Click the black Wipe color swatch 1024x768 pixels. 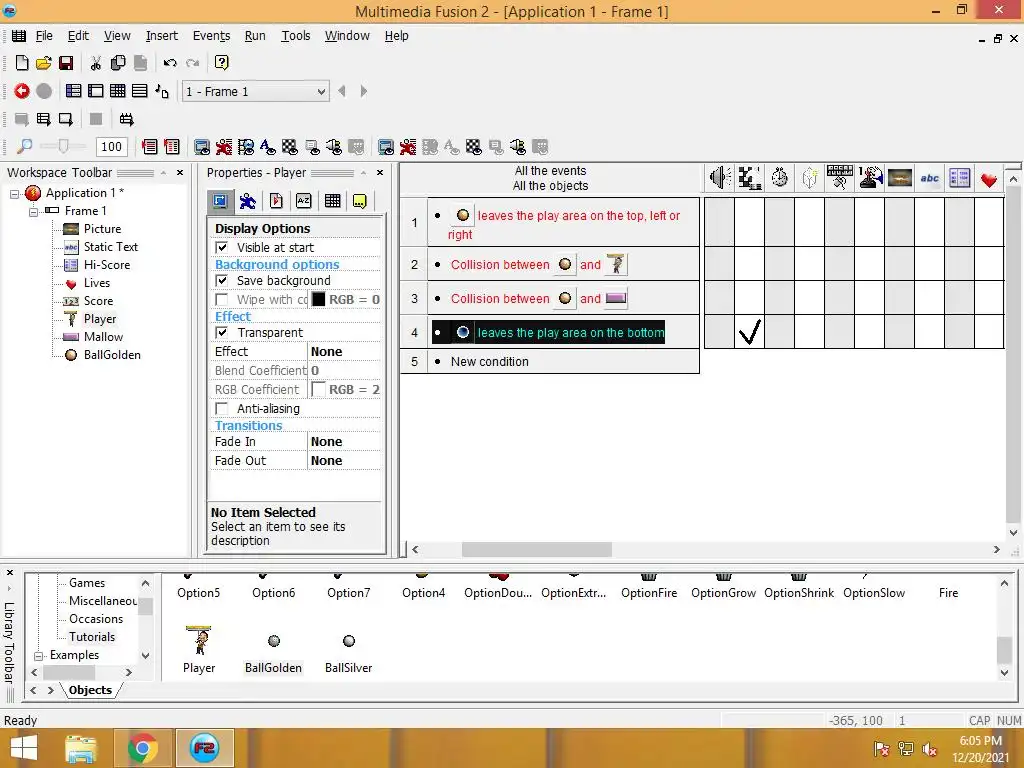pyautogui.click(x=318, y=299)
